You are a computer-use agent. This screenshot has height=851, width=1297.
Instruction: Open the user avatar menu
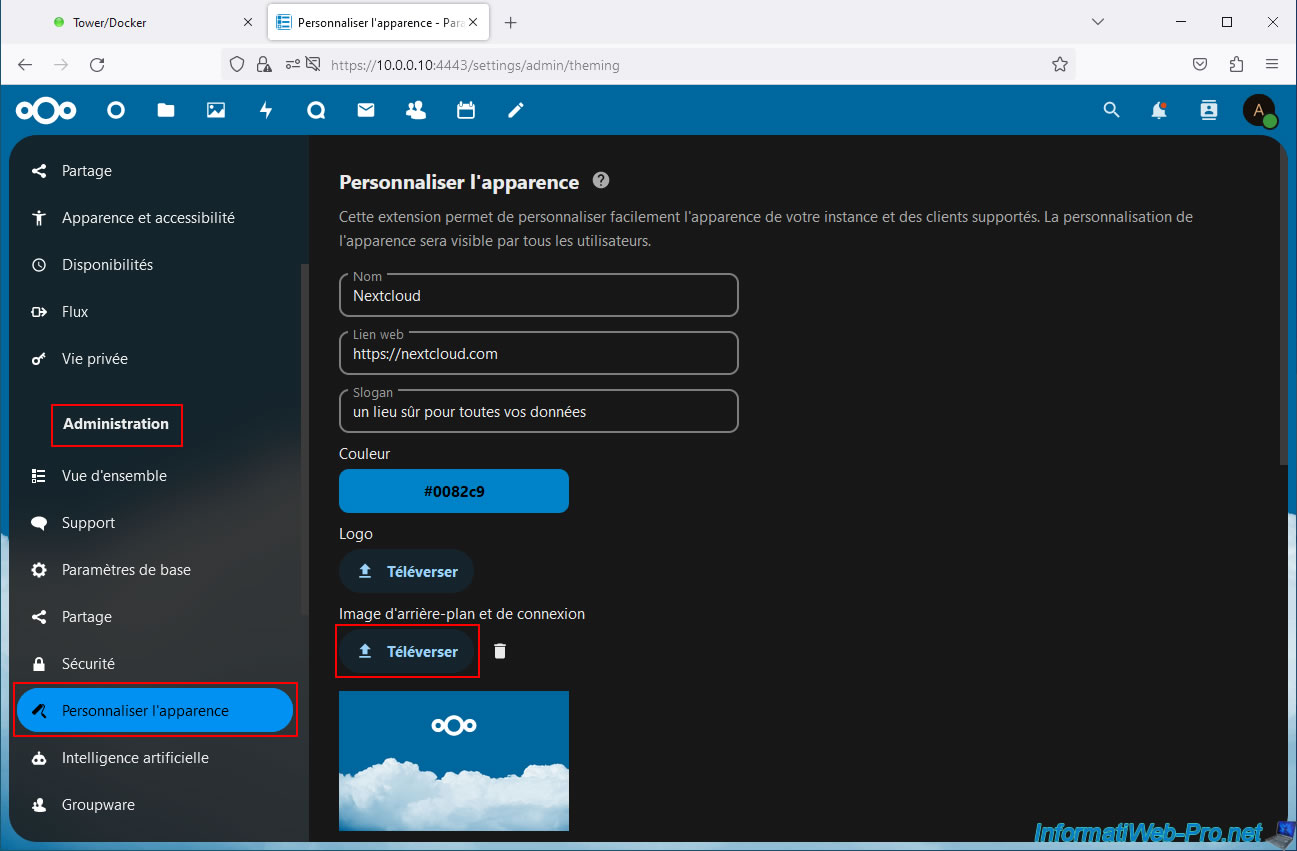[x=1259, y=111]
